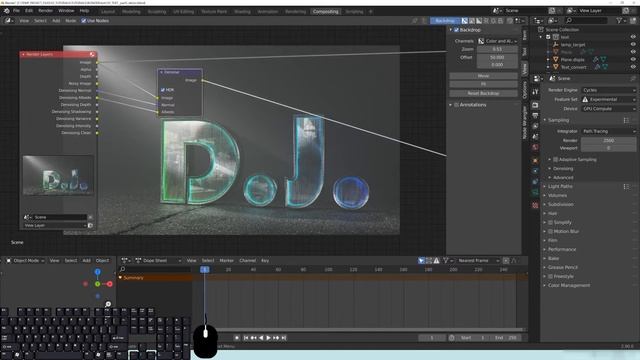This screenshot has width=640, height=360.
Task: Open the Marker menu in Dope Sheet
Action: point(227,260)
